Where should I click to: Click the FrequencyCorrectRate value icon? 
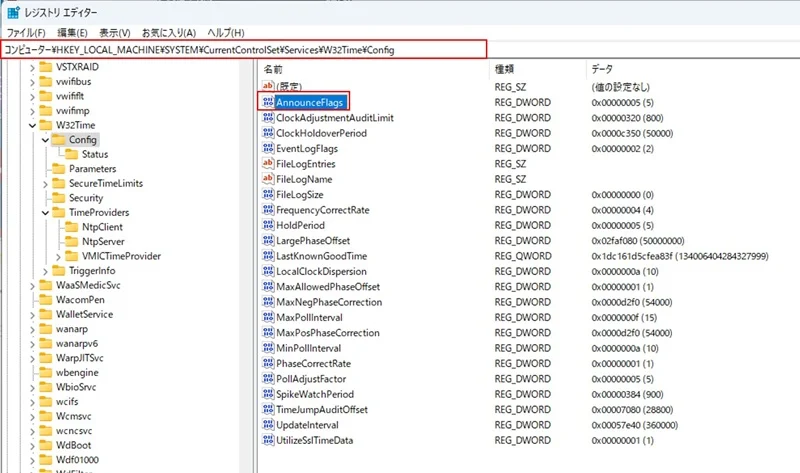pyautogui.click(x=268, y=209)
